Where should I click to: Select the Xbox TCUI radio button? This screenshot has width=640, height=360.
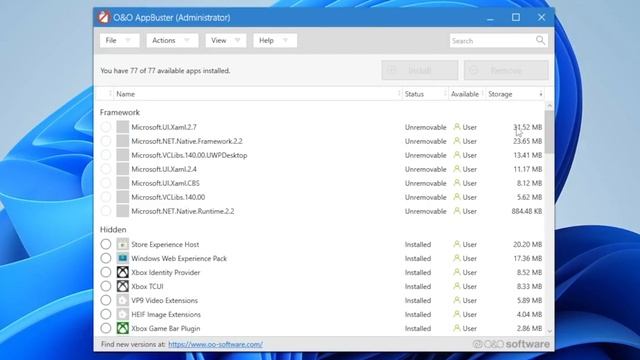coord(106,286)
